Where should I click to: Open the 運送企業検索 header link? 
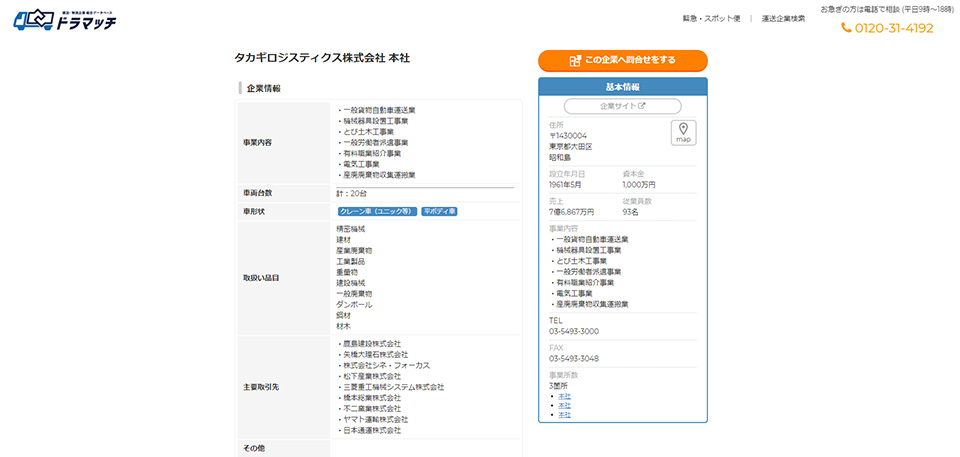[x=783, y=18]
